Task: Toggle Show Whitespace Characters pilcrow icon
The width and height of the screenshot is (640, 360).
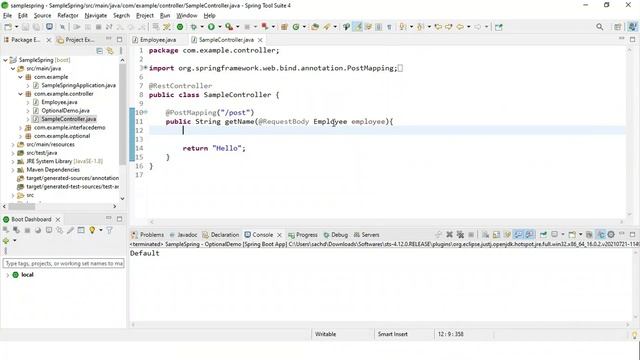Action: [x=389, y=27]
